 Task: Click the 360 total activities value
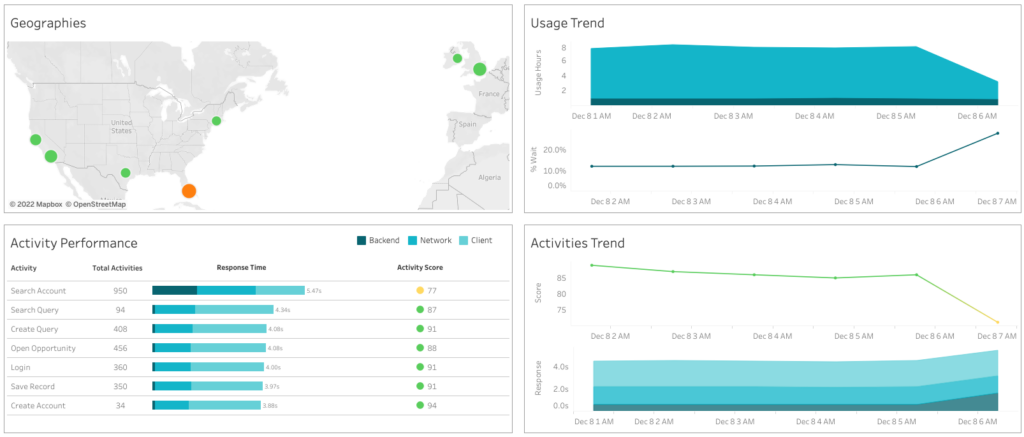click(120, 368)
